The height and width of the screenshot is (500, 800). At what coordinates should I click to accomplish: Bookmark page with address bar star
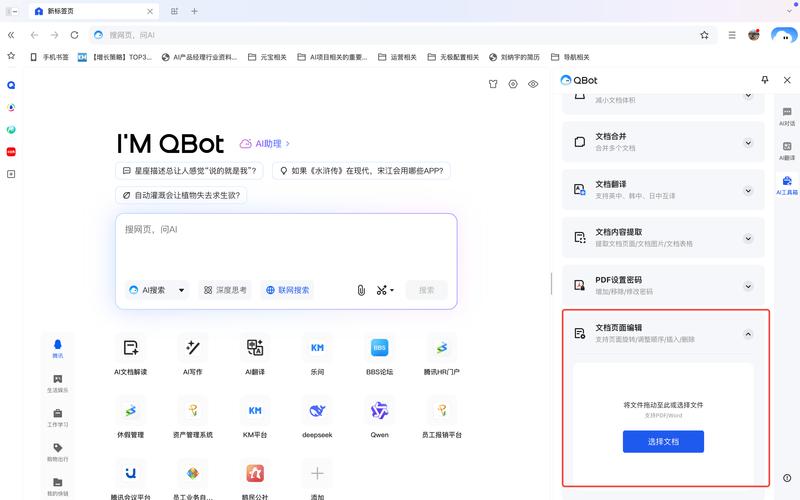coord(704,35)
